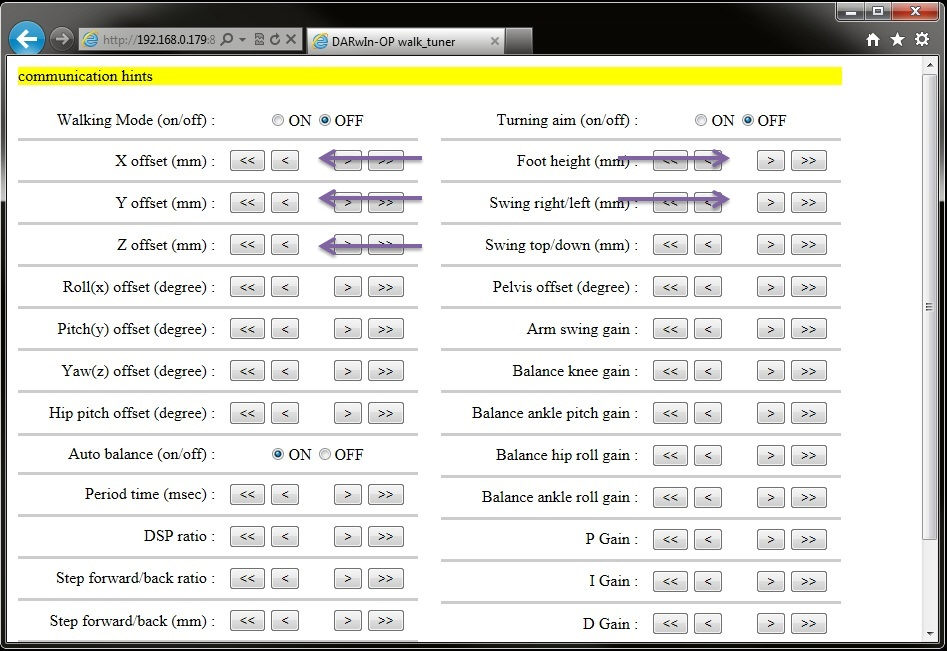
Task: Increase Balance hip roll gain large step (>>)
Action: pos(809,455)
